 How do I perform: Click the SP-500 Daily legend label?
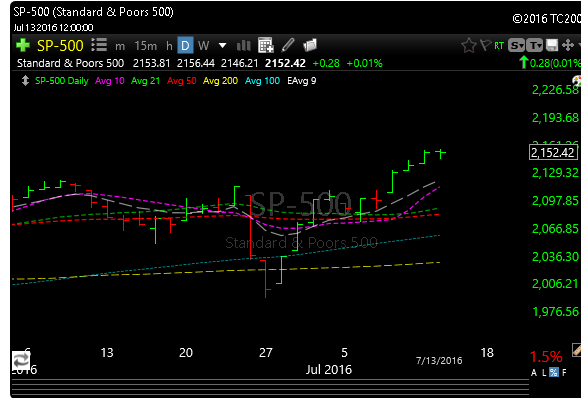click(x=62, y=81)
